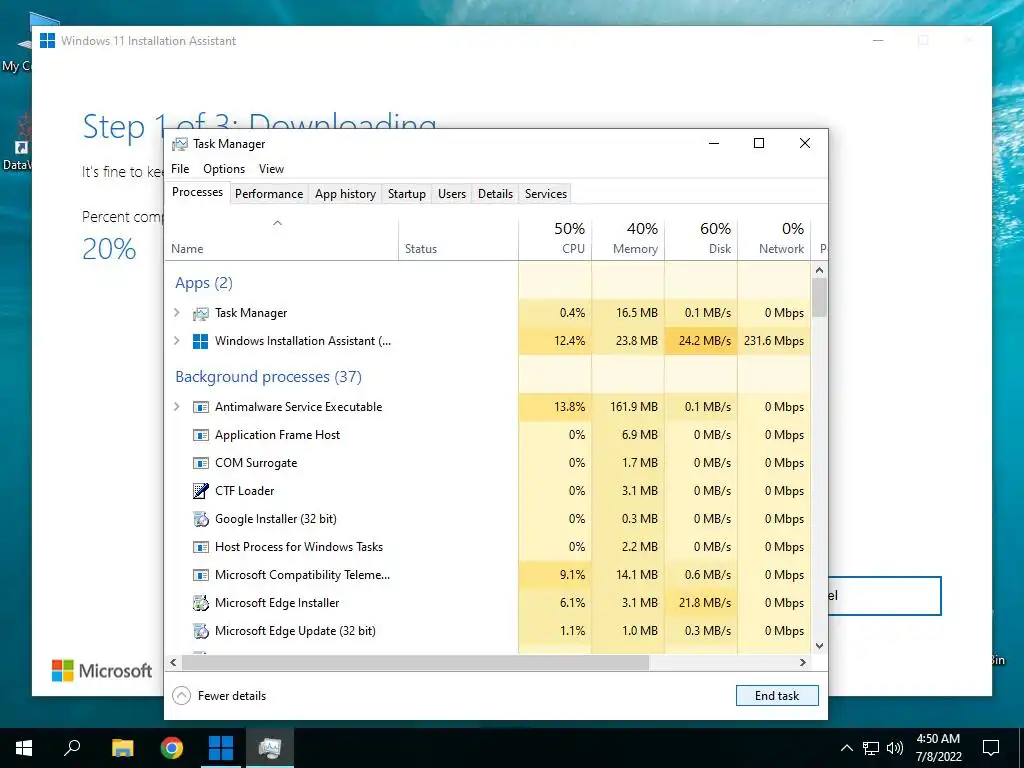Expand Windows Installation Assistant process group

coord(176,341)
